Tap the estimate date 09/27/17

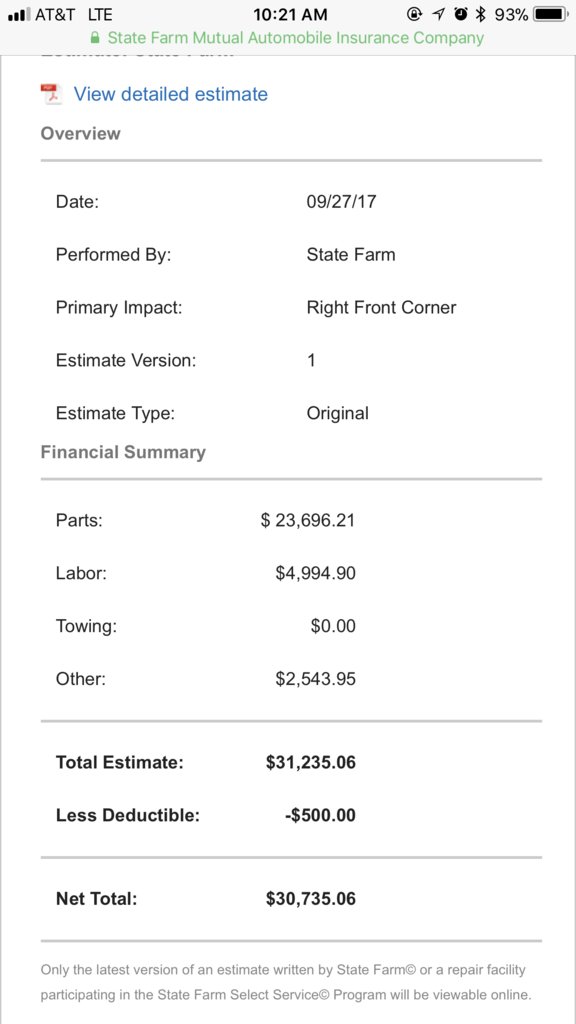[342, 201]
